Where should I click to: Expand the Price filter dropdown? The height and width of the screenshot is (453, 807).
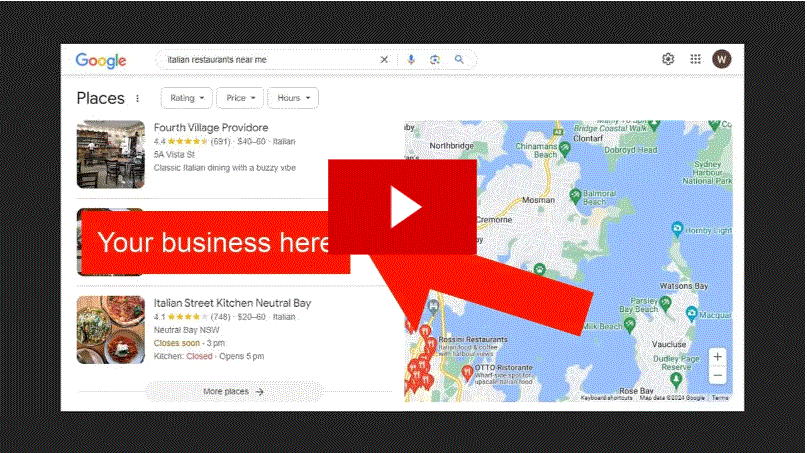point(240,98)
